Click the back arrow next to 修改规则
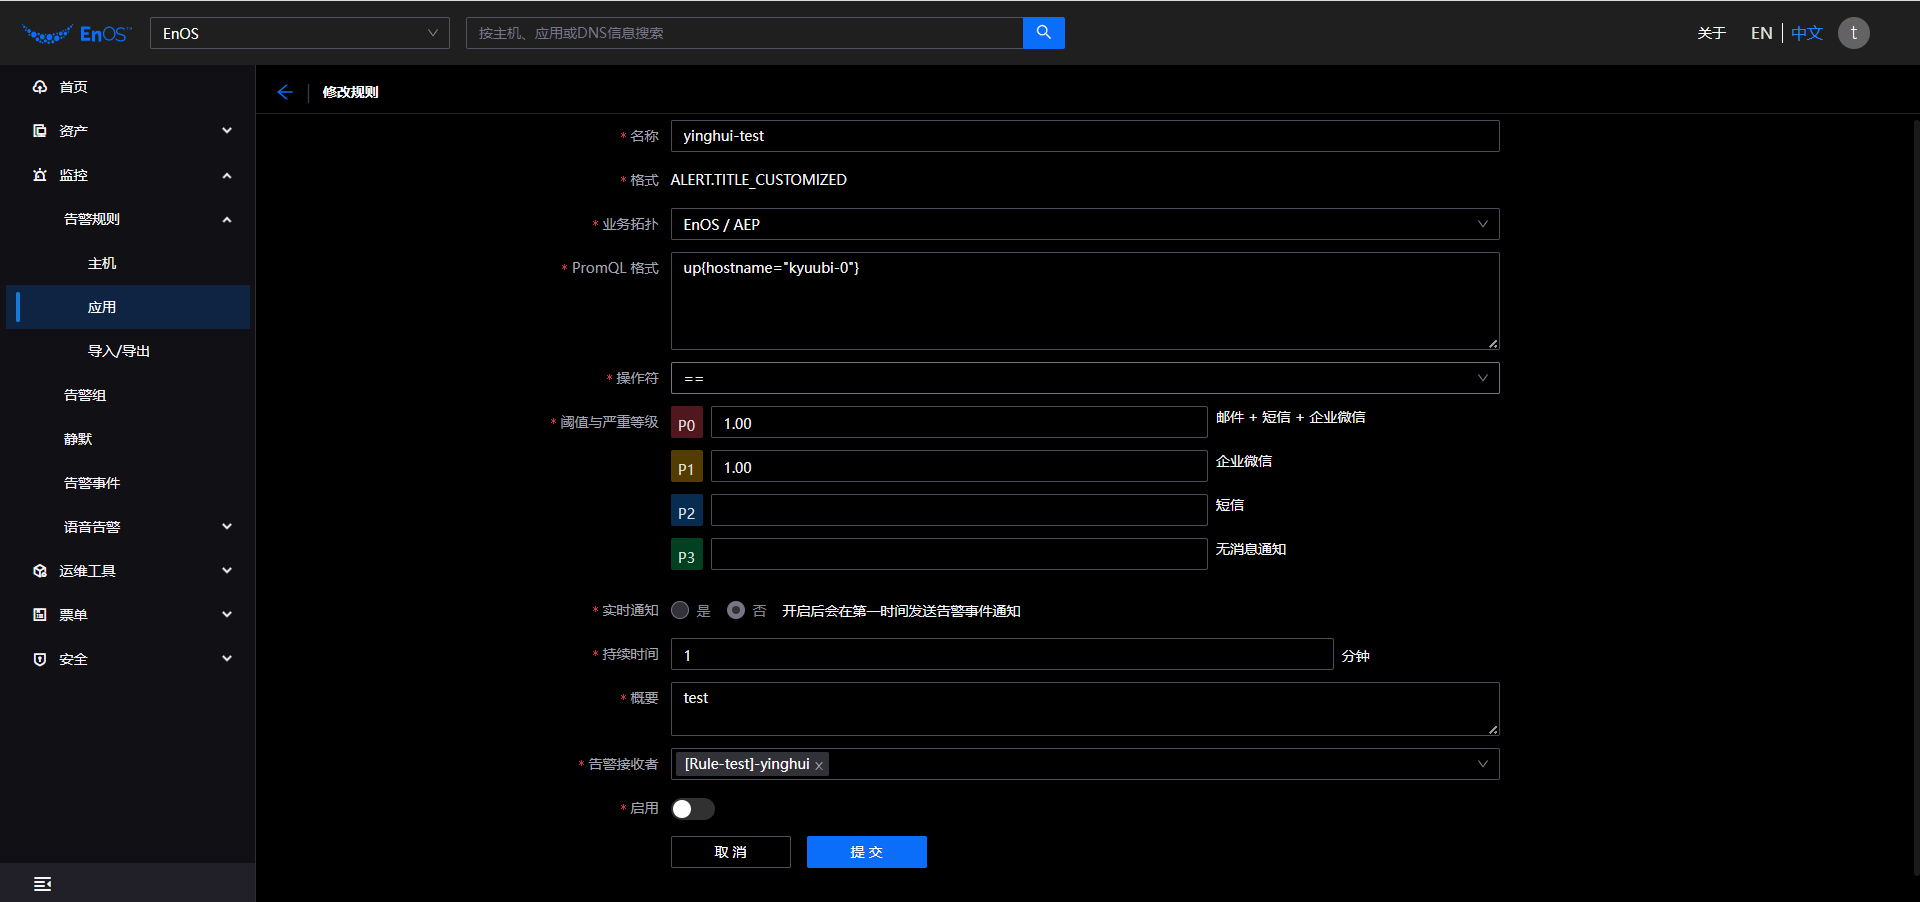 285,92
